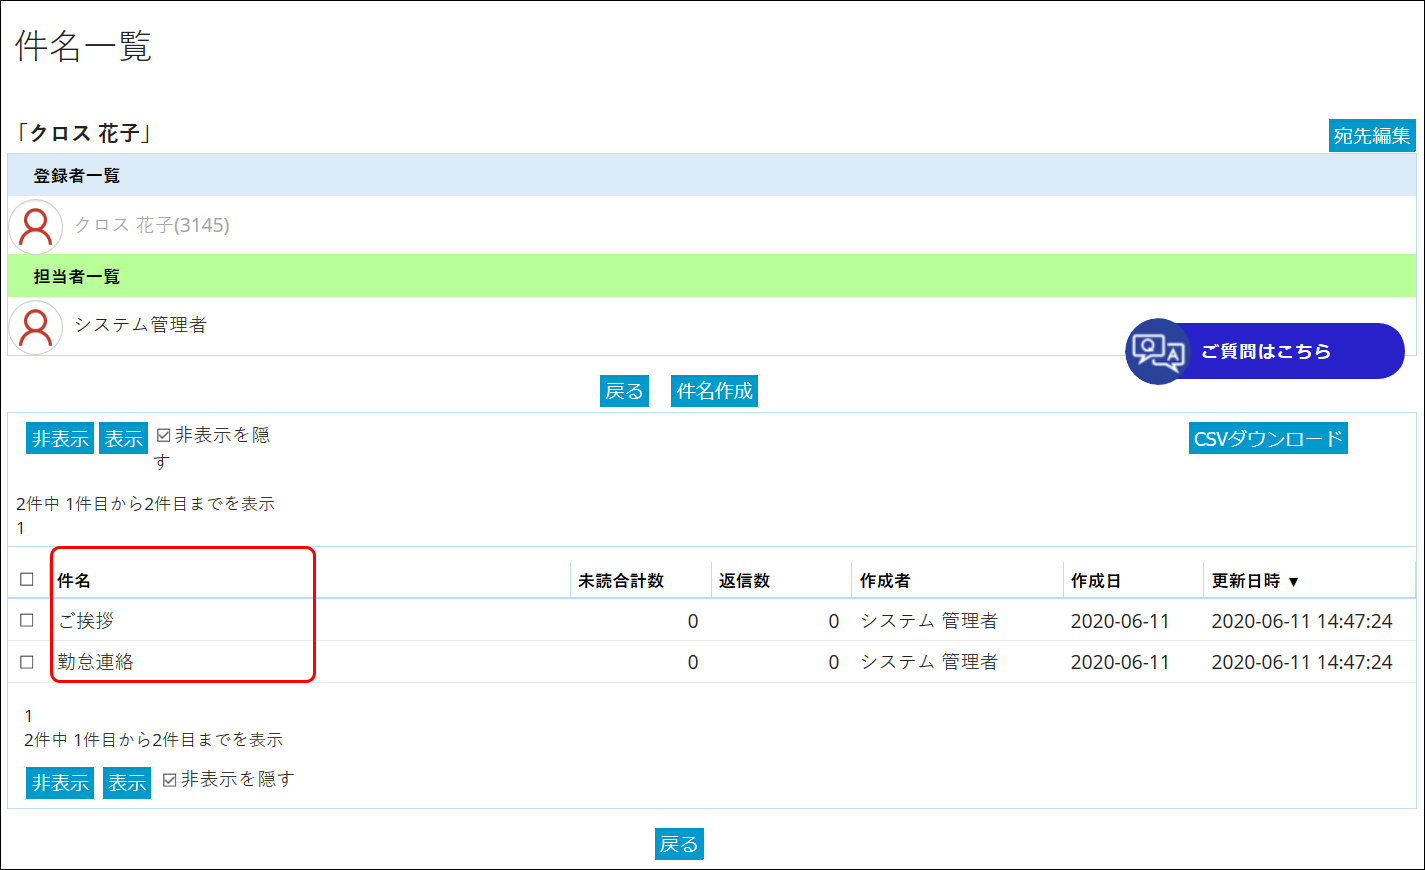Click the 作成者 cell in the ご挨拶 row
This screenshot has height=870, width=1425.
[x=929, y=621]
